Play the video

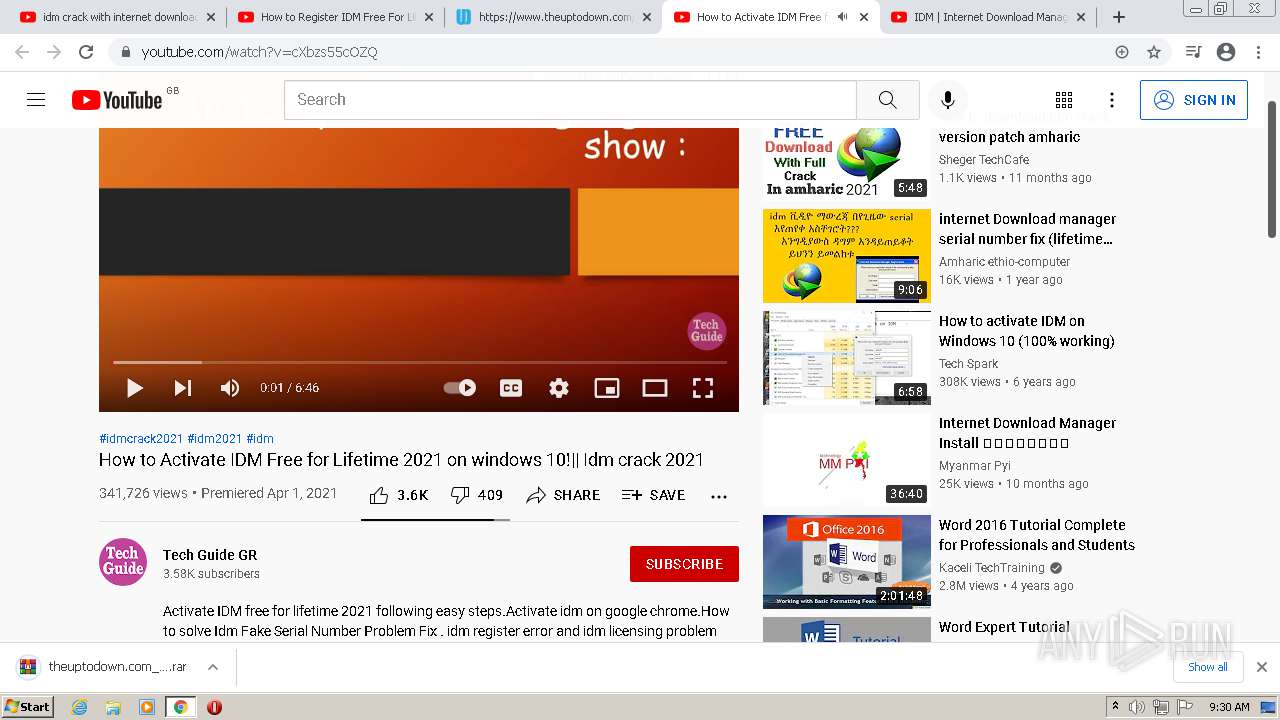(135, 388)
